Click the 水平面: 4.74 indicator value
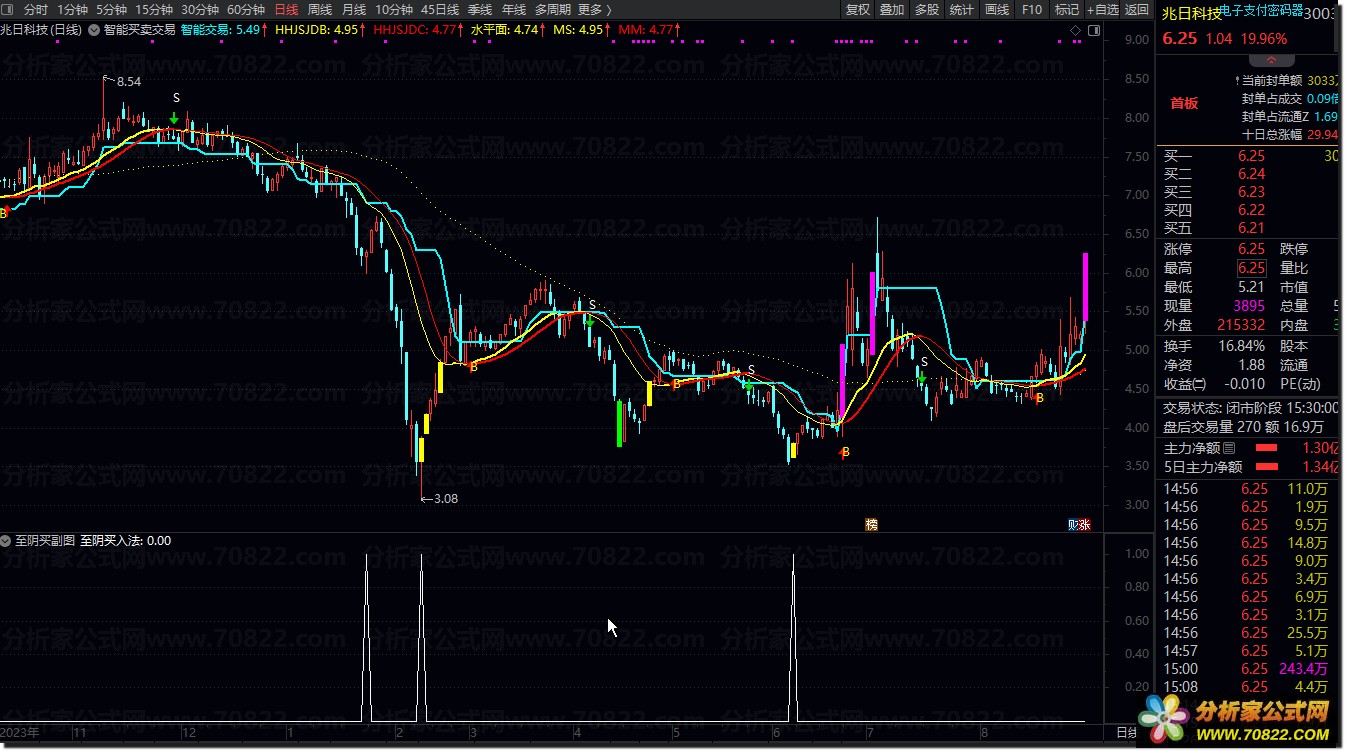The width and height of the screenshot is (1346, 751). (509, 29)
